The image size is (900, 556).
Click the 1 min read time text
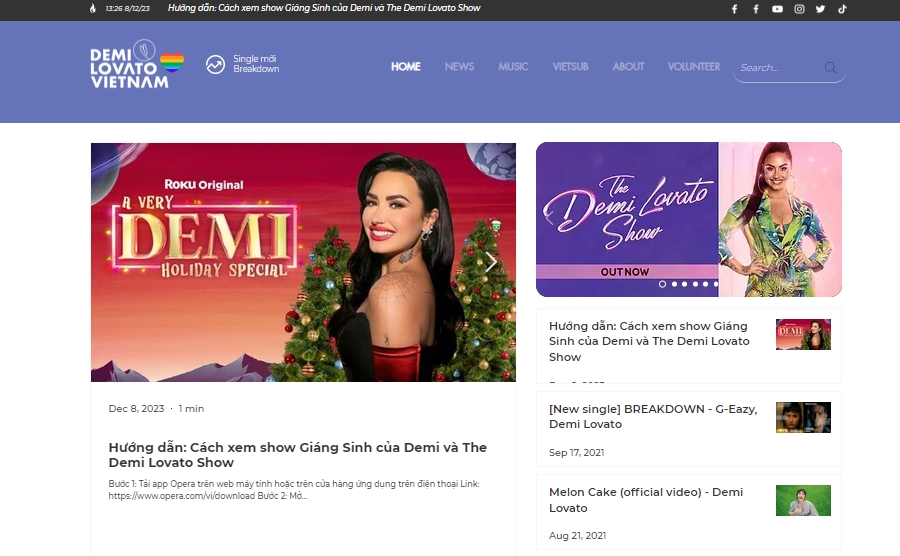point(191,409)
